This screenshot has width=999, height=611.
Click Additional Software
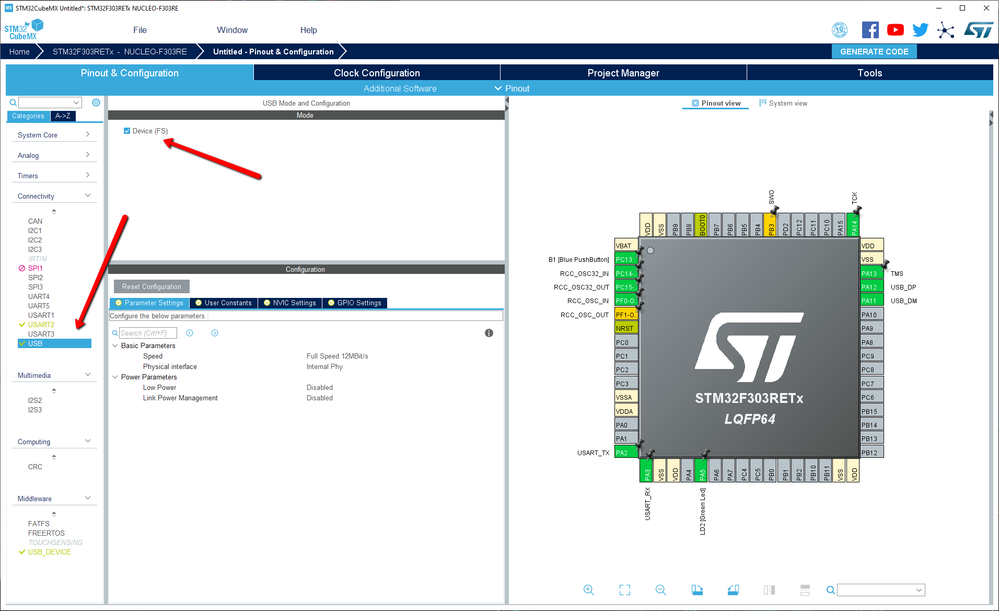click(x=399, y=89)
